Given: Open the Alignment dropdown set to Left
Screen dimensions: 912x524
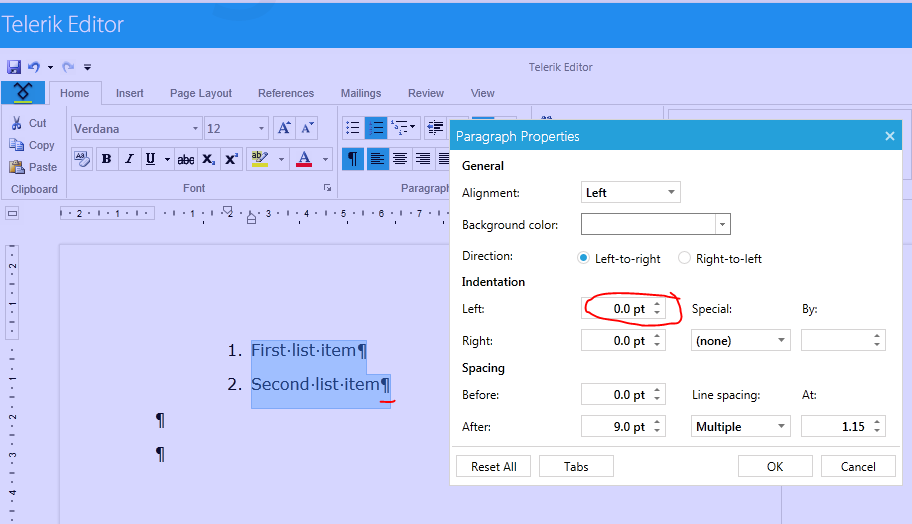Looking at the screenshot, I should (x=630, y=193).
